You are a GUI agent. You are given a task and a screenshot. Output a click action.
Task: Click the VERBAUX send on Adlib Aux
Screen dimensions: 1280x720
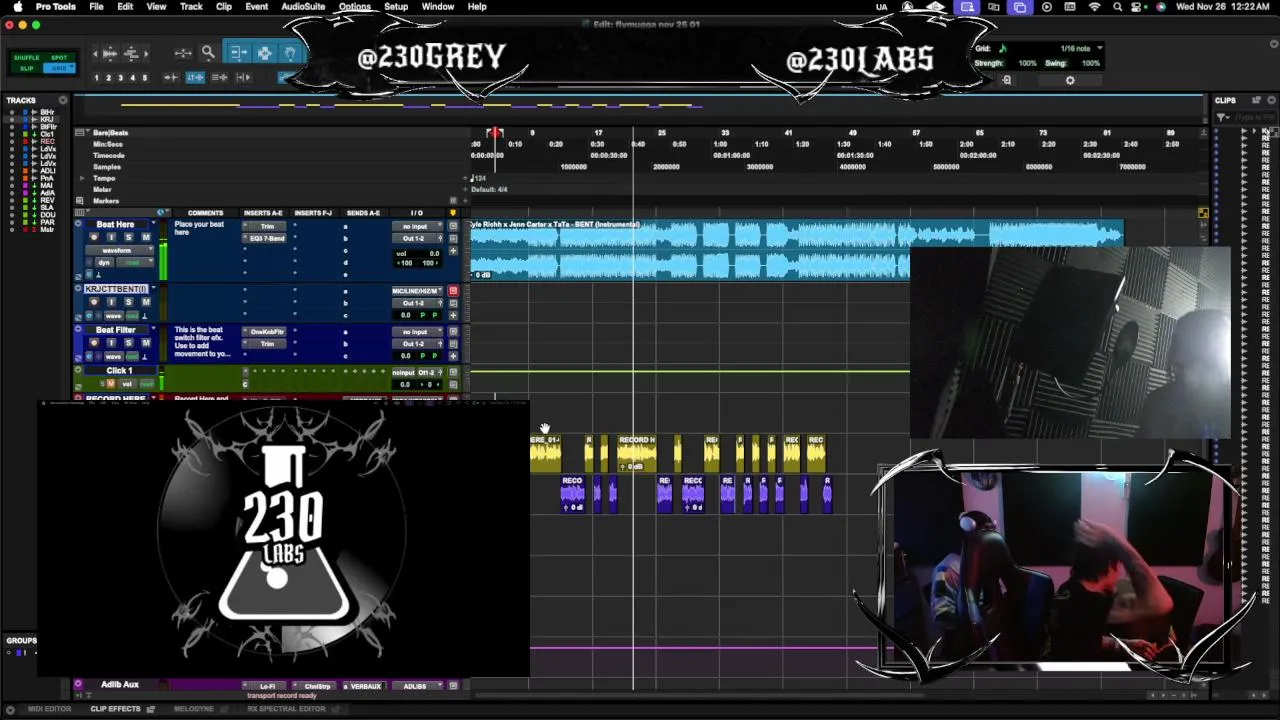(366, 686)
